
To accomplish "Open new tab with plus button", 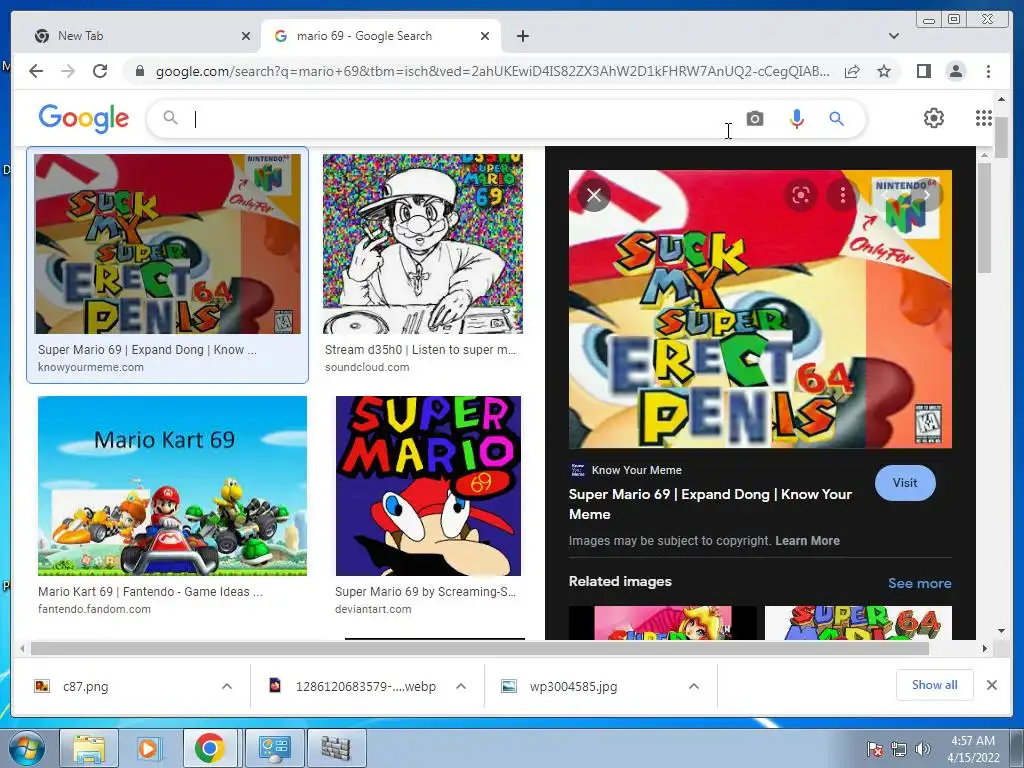I will pos(522,36).
